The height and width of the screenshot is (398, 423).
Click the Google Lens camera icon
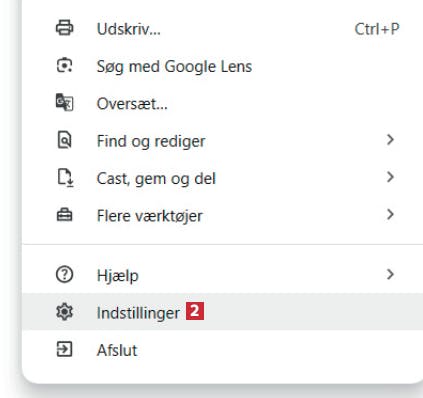pos(64,65)
